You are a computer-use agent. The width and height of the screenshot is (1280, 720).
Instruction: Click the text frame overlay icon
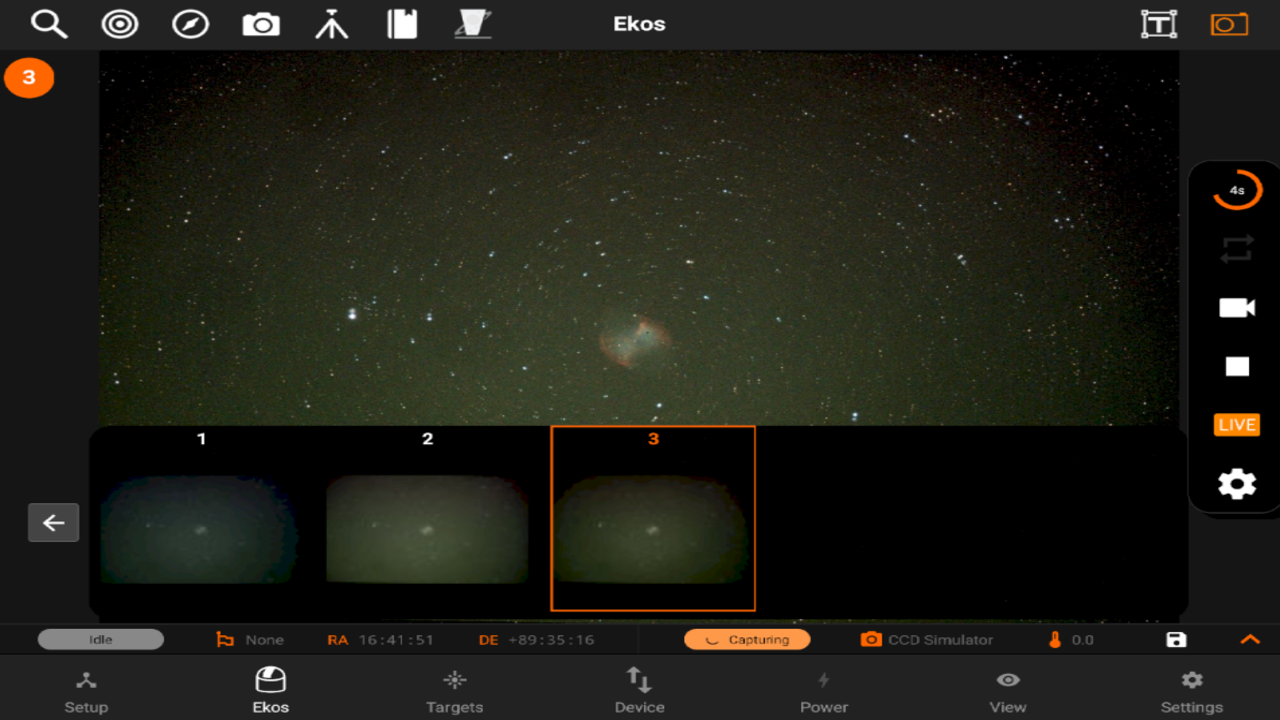tap(1159, 24)
